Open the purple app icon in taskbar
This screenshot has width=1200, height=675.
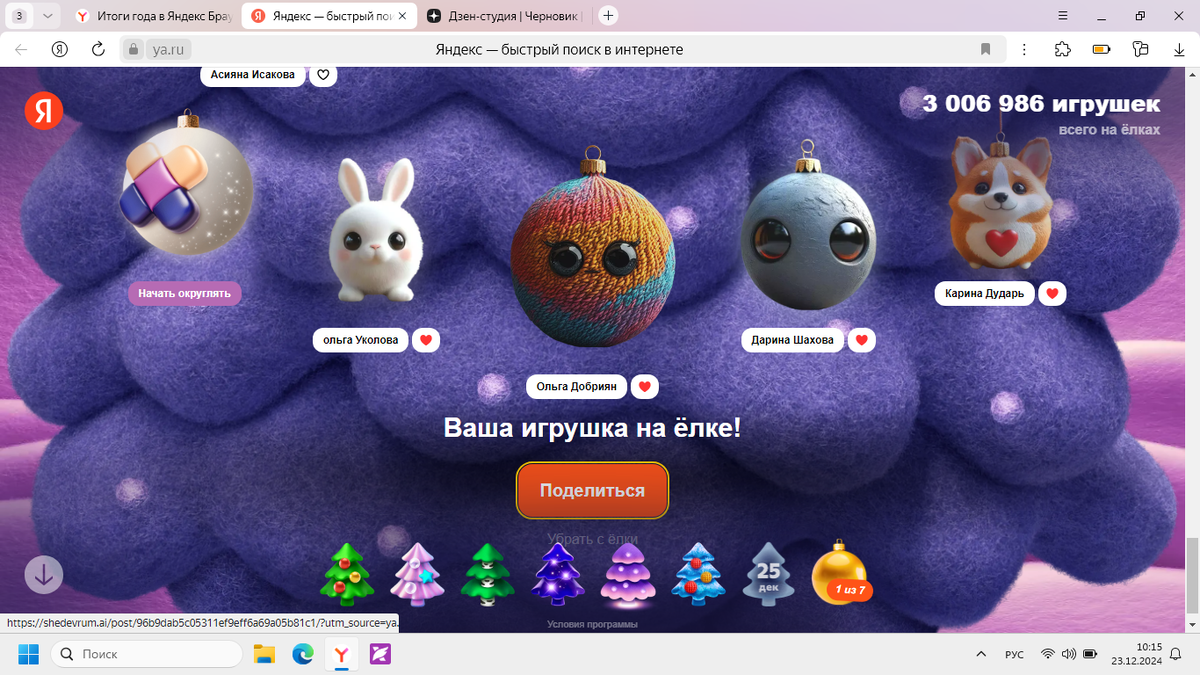point(380,654)
